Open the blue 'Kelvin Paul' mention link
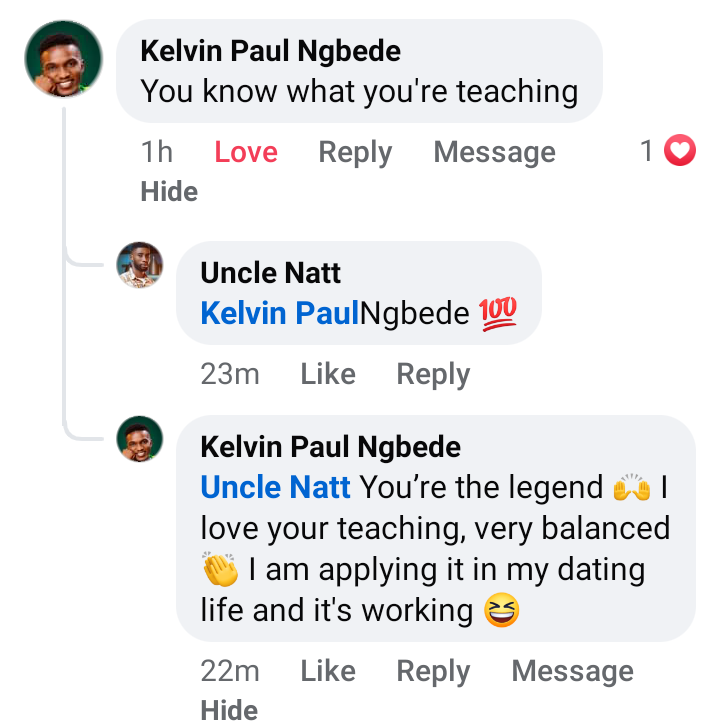Image resolution: width=720 pixels, height=725 pixels. 279,313
